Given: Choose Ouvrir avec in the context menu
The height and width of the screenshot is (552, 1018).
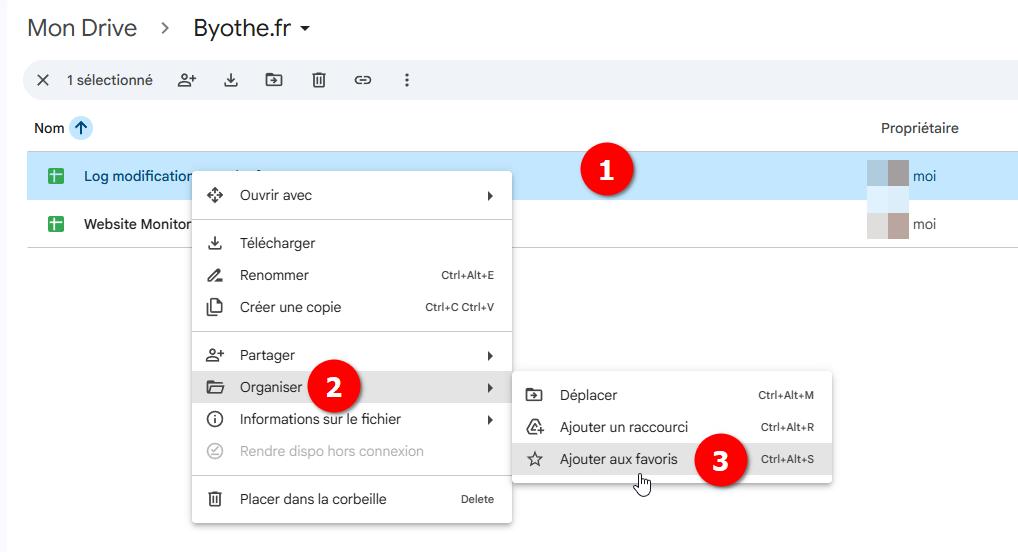Looking at the screenshot, I should pos(352,195).
